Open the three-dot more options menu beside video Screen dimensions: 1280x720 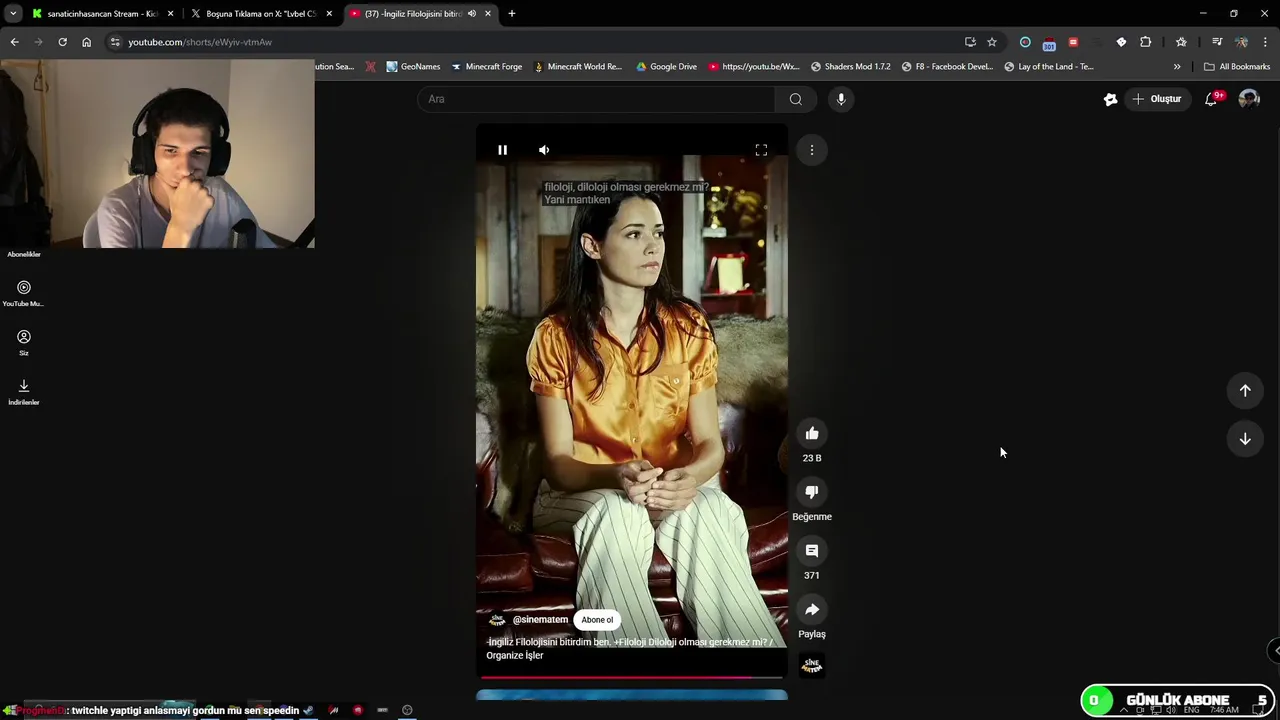coord(812,150)
